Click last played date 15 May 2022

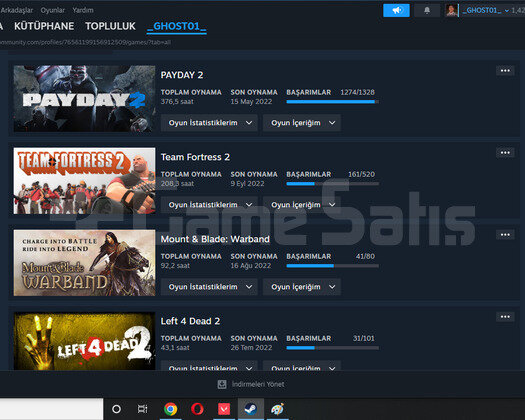point(251,102)
